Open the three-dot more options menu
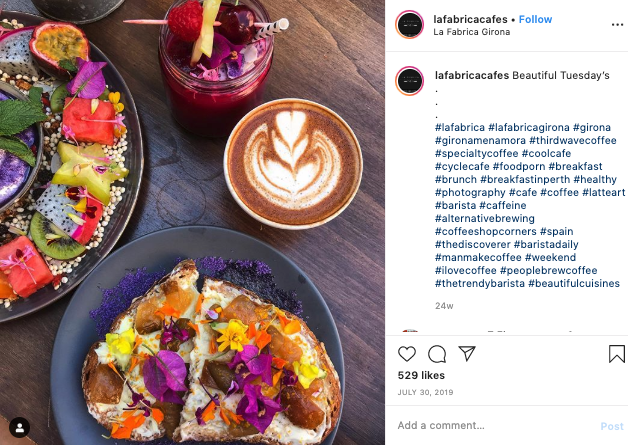 point(617,25)
